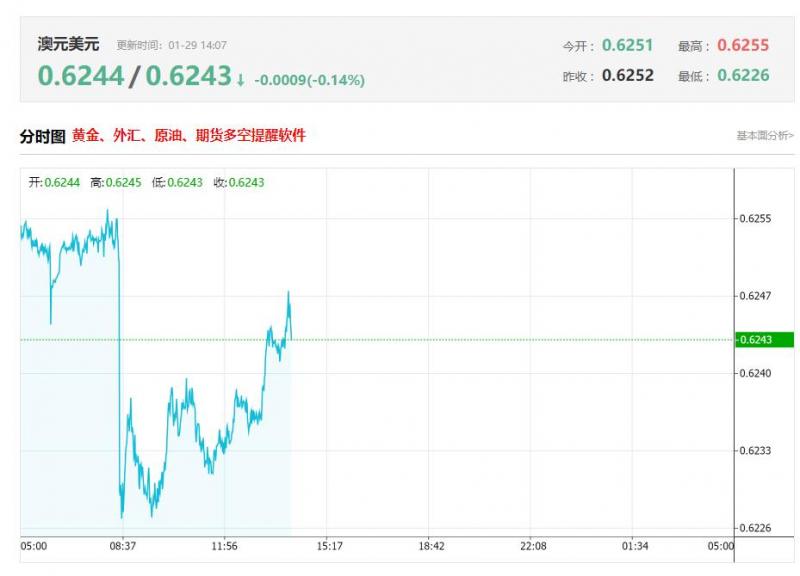This screenshot has width=800, height=576.
Task: Select the 昨收 value 0.6252
Action: tap(628, 75)
